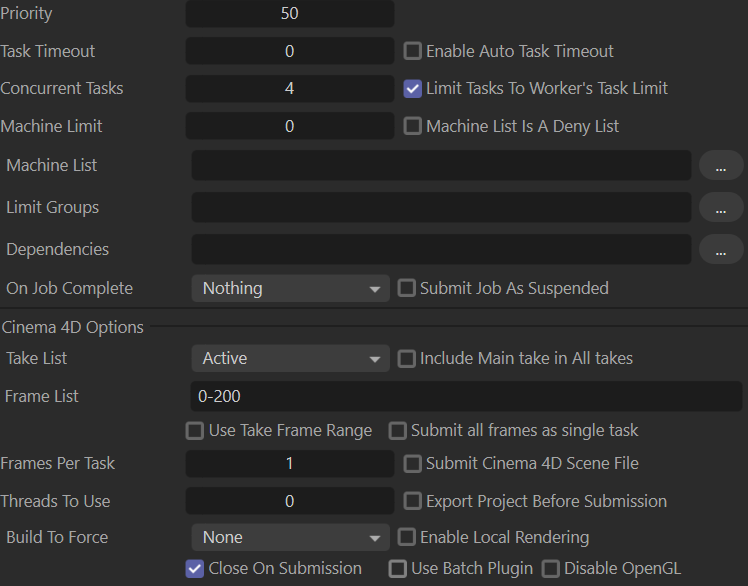Screen dimensions: 748x586
Task: Uncheck Limit Tasks To Worker's Task Limit
Action: (x=412, y=89)
